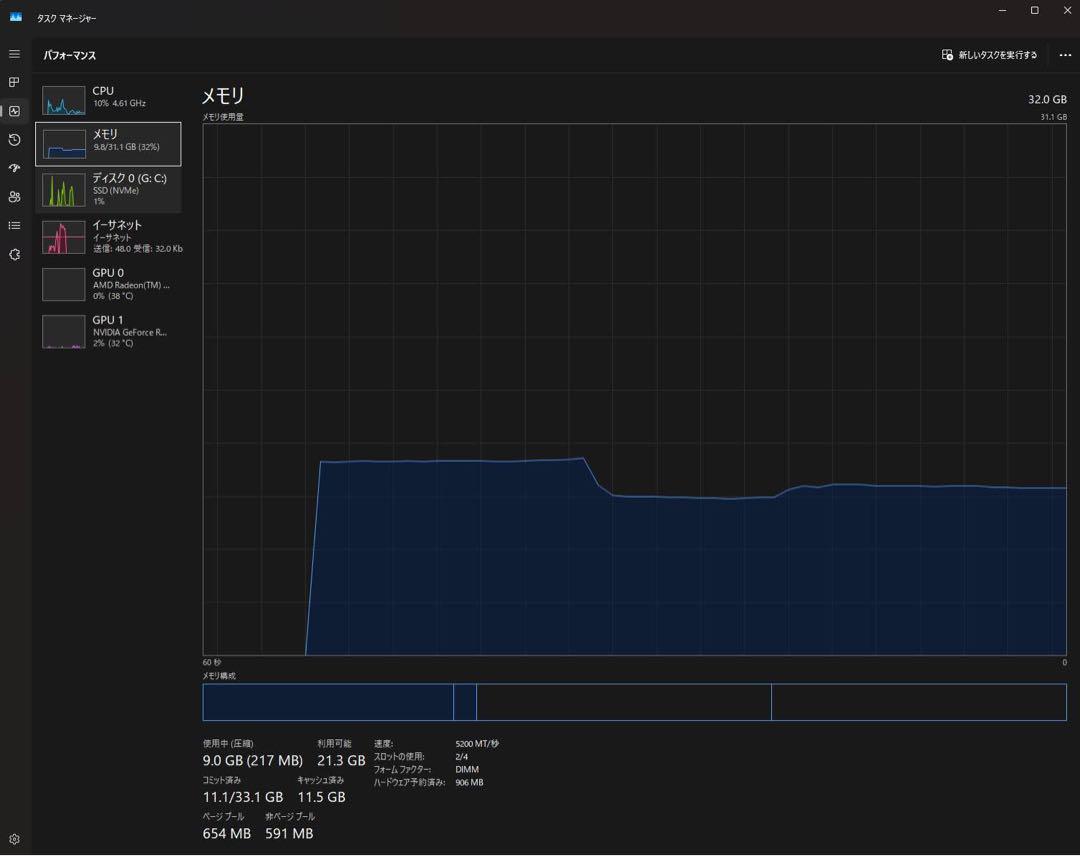Click in-use segment of memory composition bar
Image resolution: width=1080 pixels, height=856 pixels.
[x=327, y=702]
